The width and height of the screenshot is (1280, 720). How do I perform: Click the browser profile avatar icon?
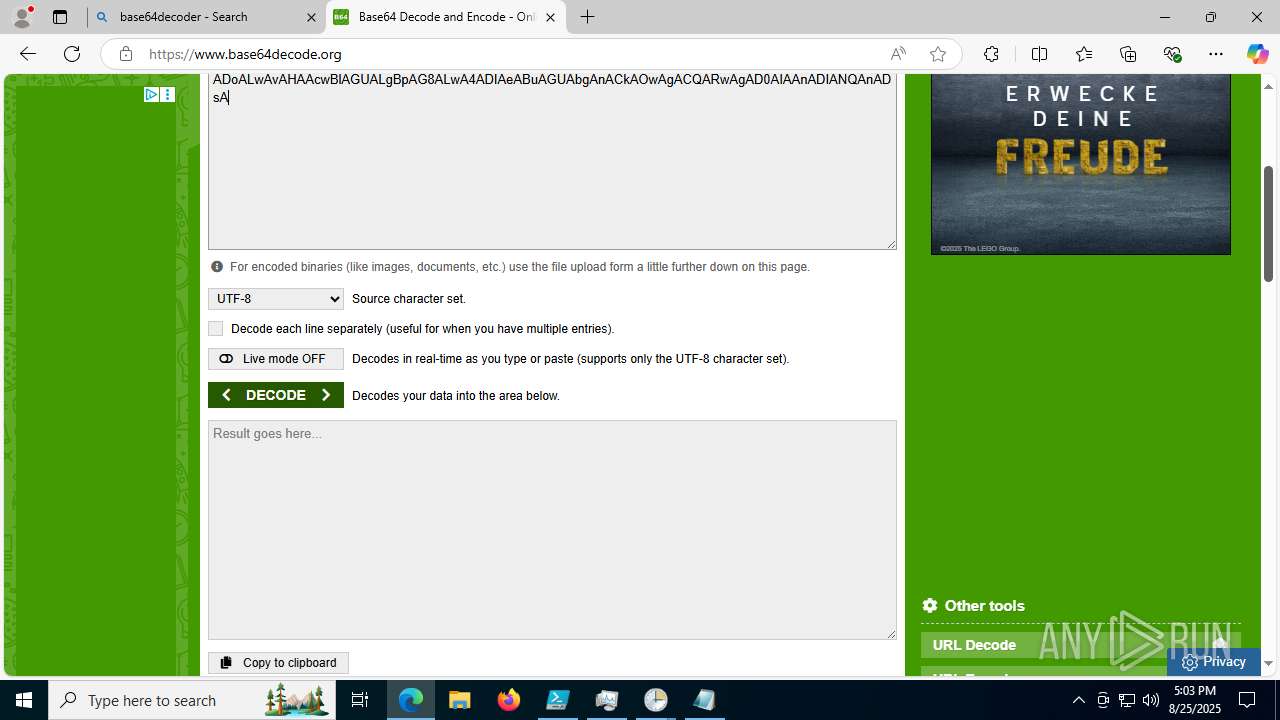point(22,17)
